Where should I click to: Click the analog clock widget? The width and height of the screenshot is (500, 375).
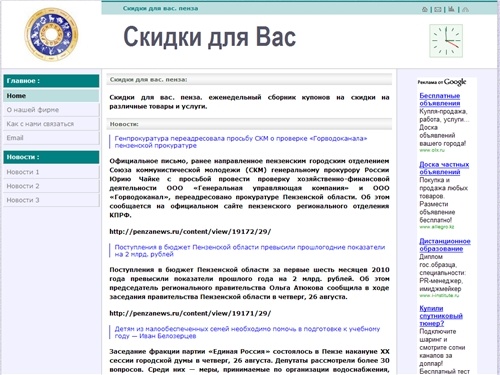446,41
